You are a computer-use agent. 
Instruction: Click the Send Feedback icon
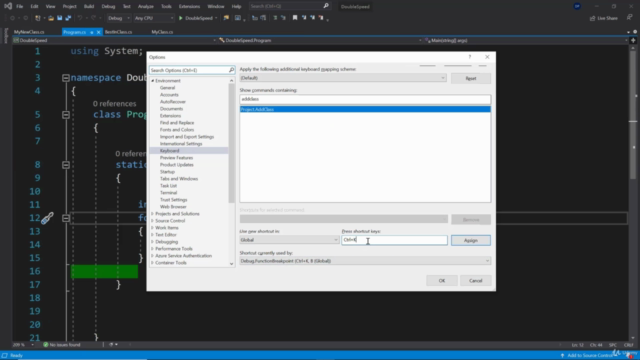pos(629,18)
